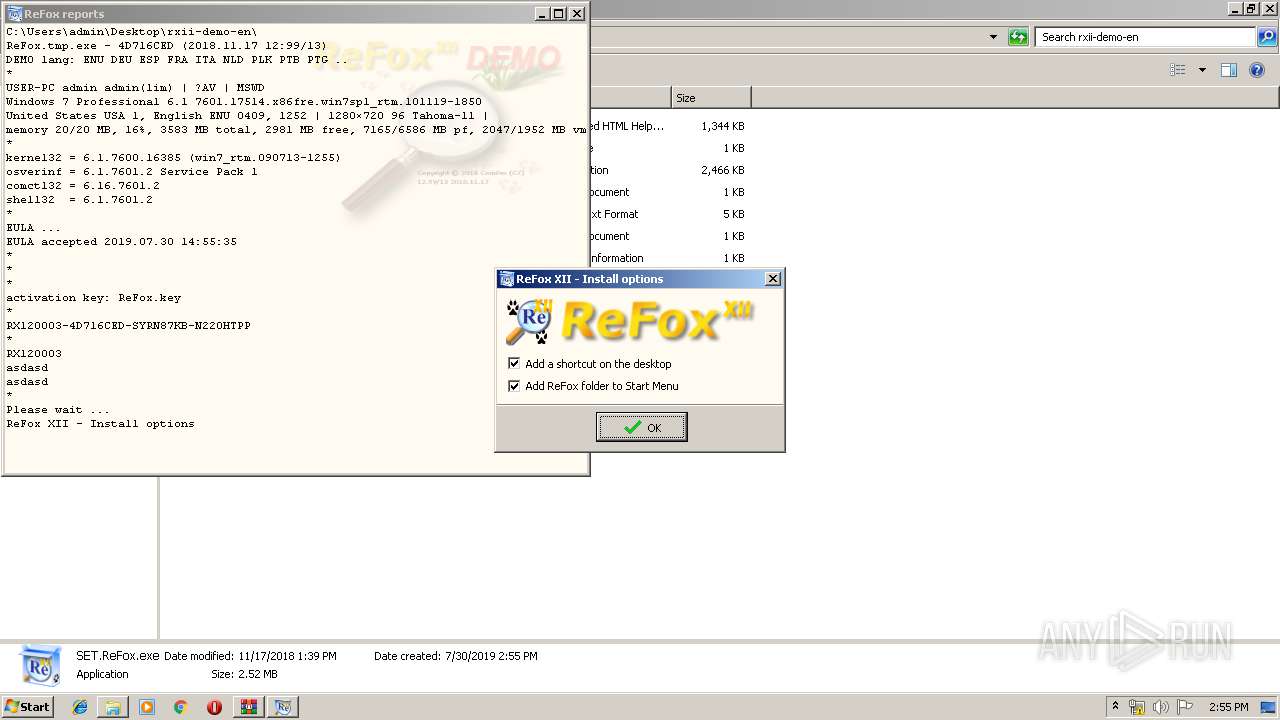
Task: Click the 'Please wait ...' line in the report
Action: click(58, 410)
